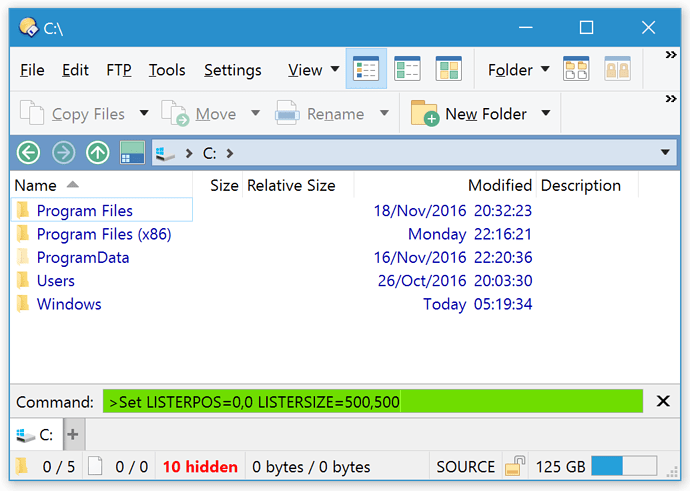The width and height of the screenshot is (690, 491).
Task: Go back with the left arrow button
Action: tap(29, 153)
